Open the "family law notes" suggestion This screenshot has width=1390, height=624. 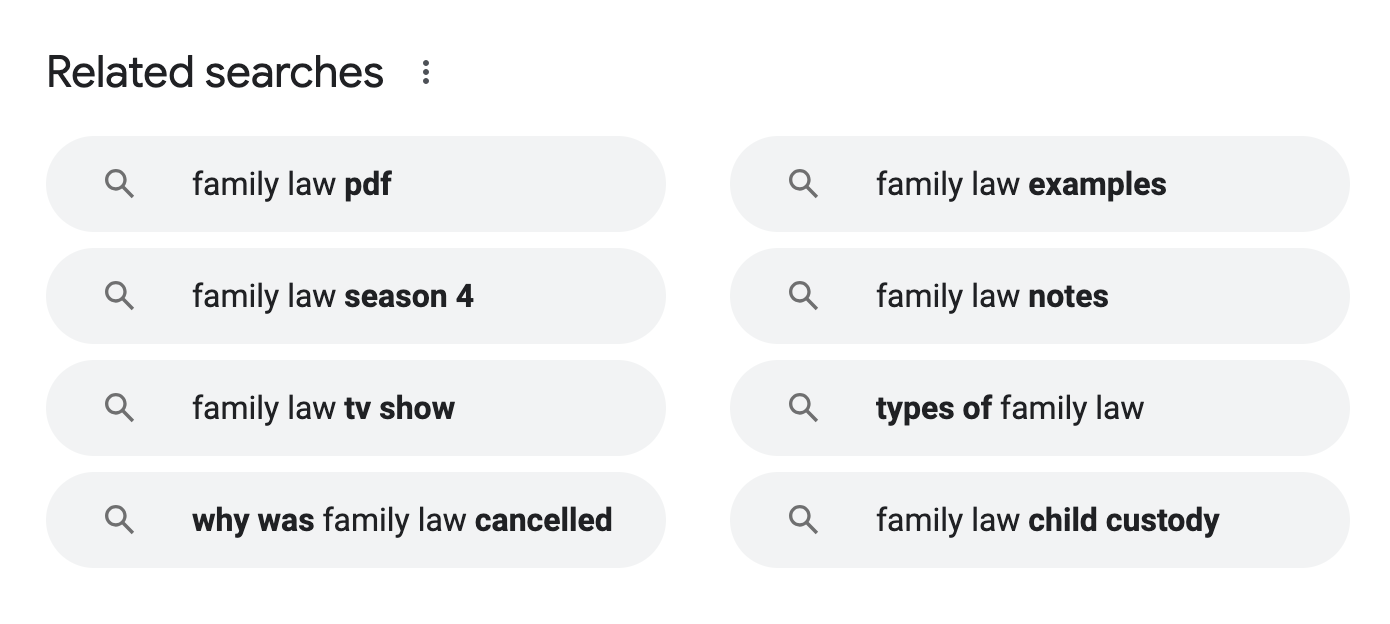pyautogui.click(x=991, y=297)
